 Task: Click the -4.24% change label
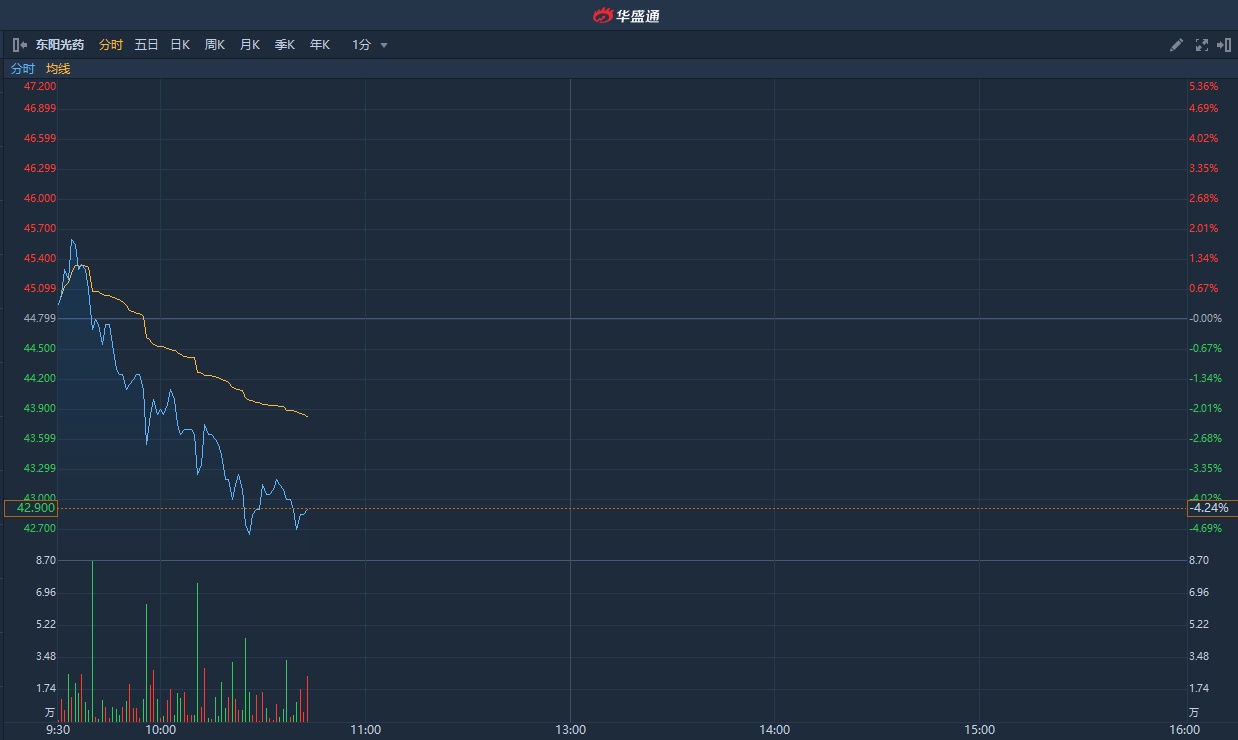(x=1206, y=508)
